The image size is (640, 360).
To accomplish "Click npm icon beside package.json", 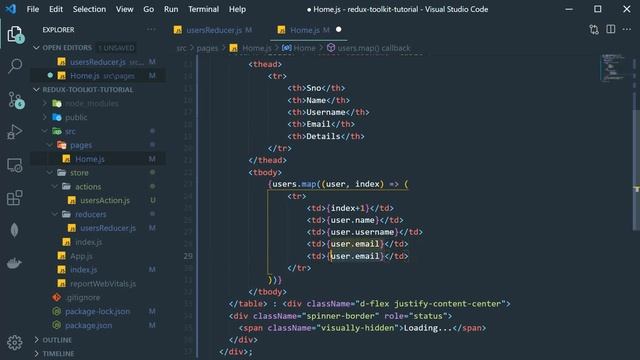I will click(57, 325).
